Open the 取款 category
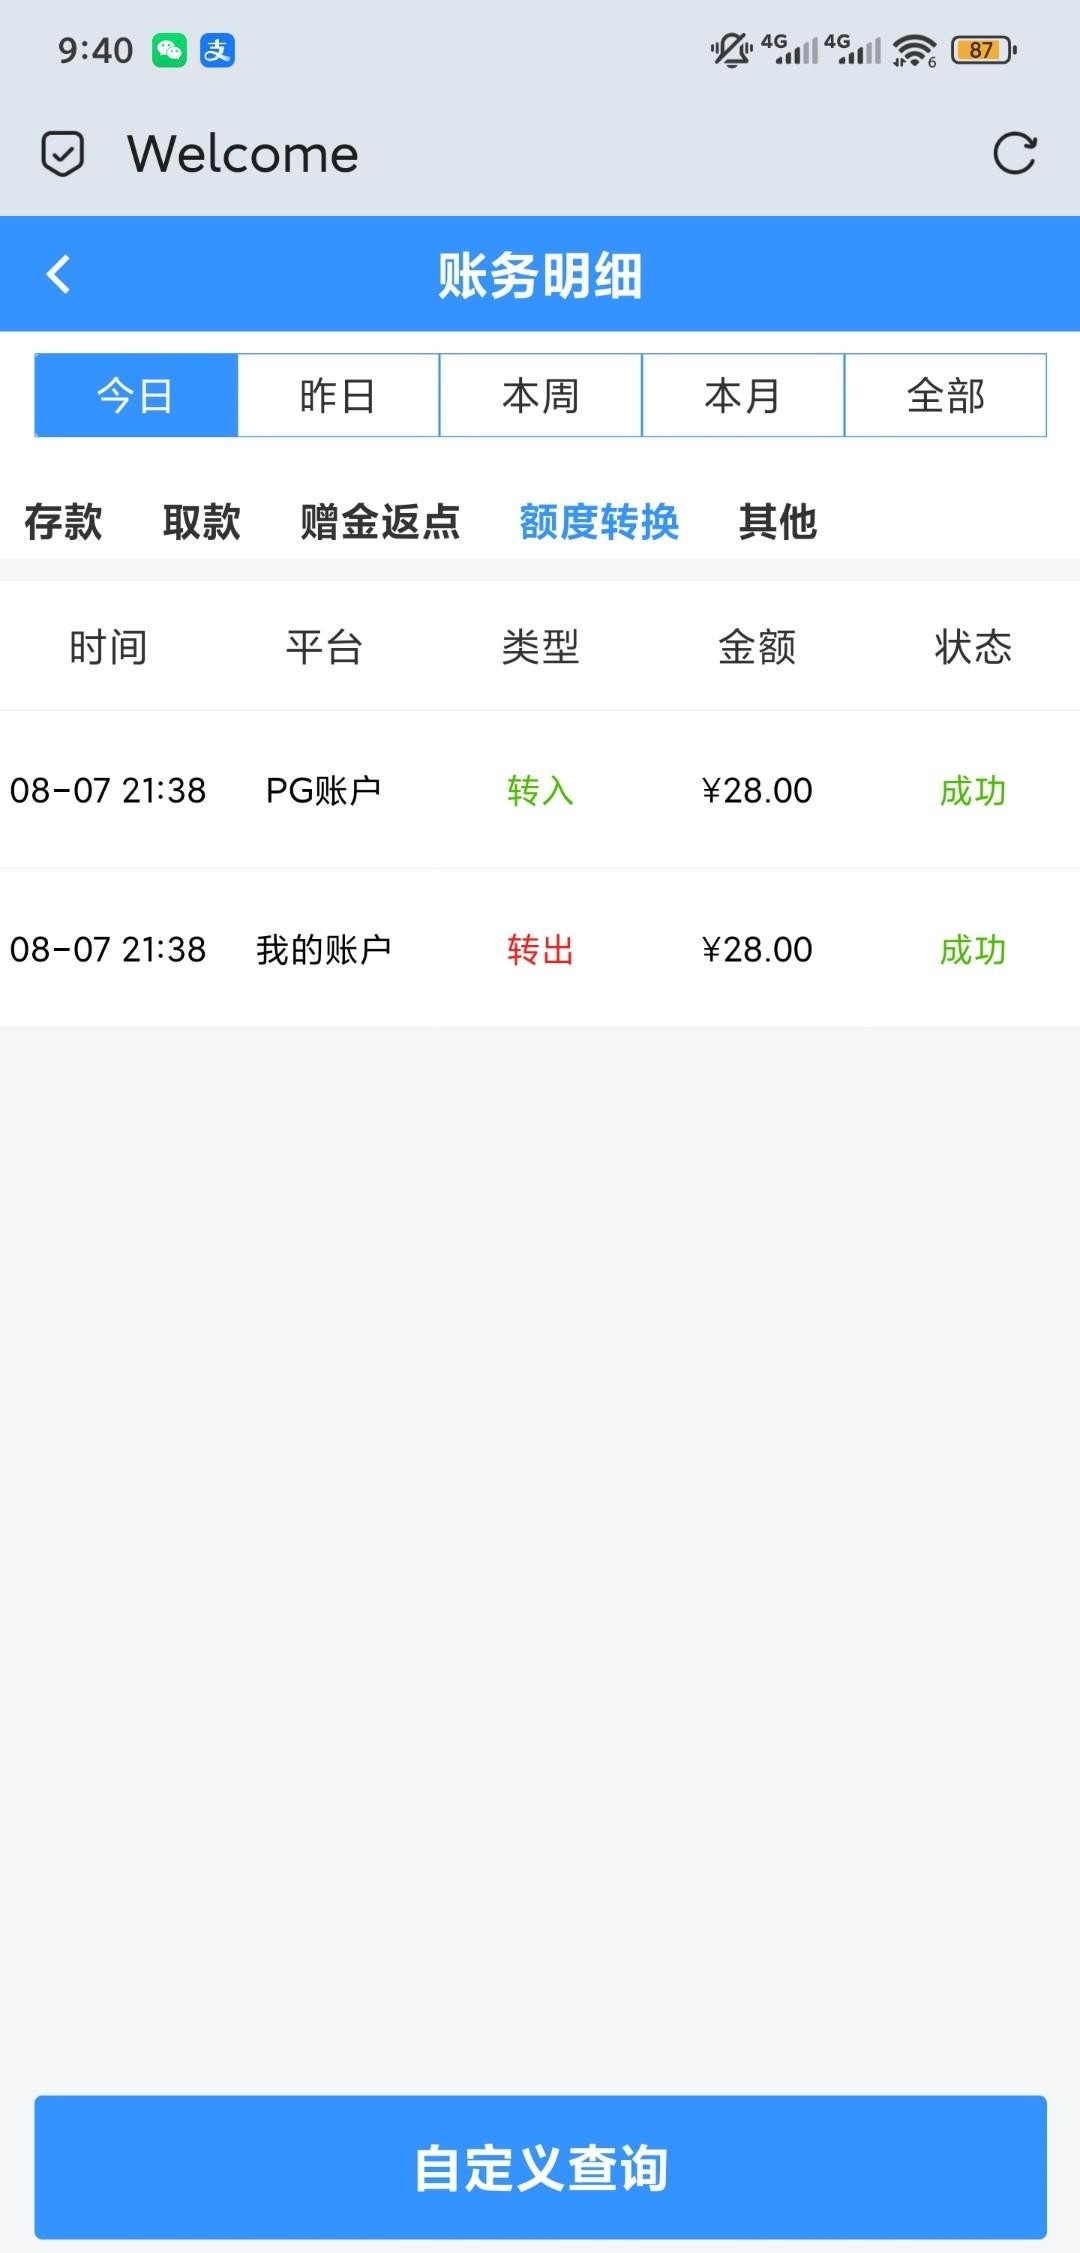The image size is (1080, 2253). 201,522
